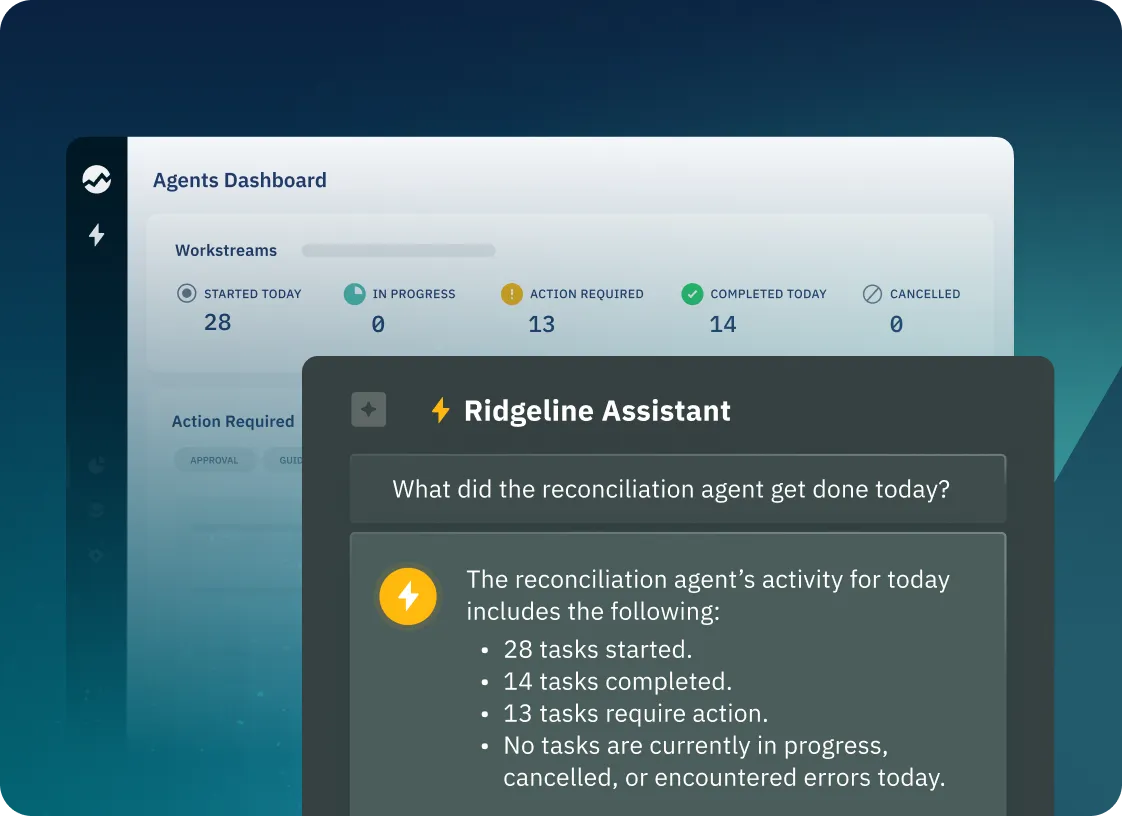This screenshot has height=816, width=1122.
Task: Click the STARTED TODAY label
Action: point(253,293)
